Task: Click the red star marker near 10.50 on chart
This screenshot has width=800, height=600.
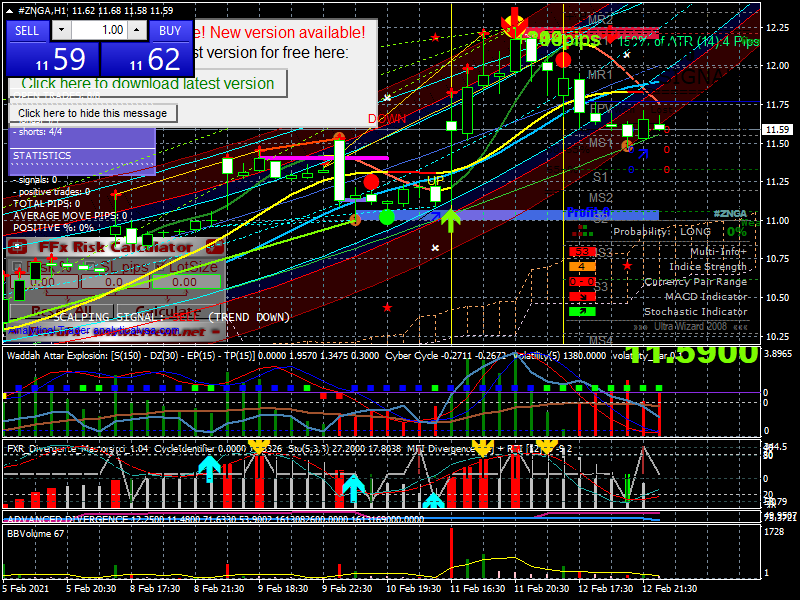Action: click(x=387, y=307)
